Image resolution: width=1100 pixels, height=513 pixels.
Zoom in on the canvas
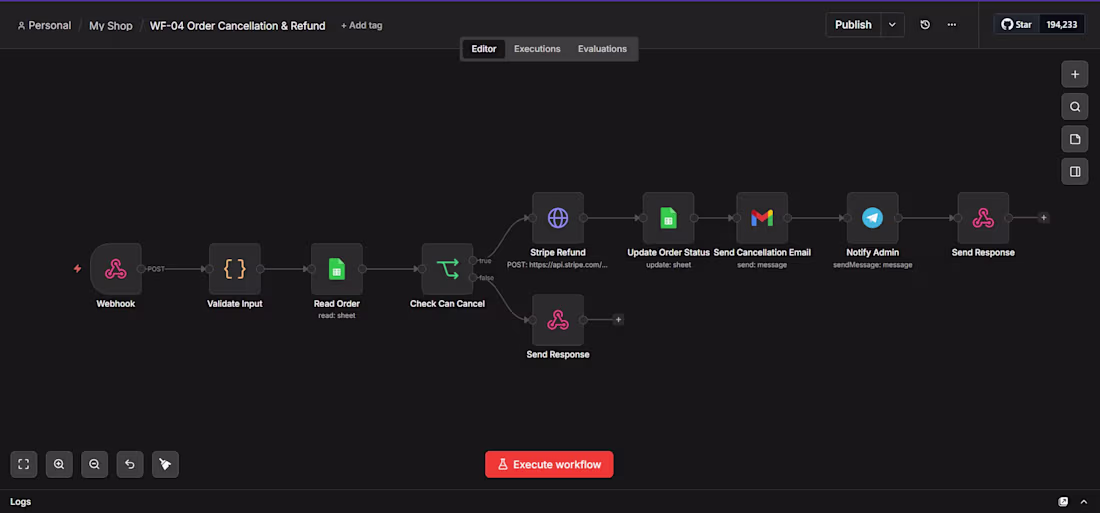tap(59, 464)
